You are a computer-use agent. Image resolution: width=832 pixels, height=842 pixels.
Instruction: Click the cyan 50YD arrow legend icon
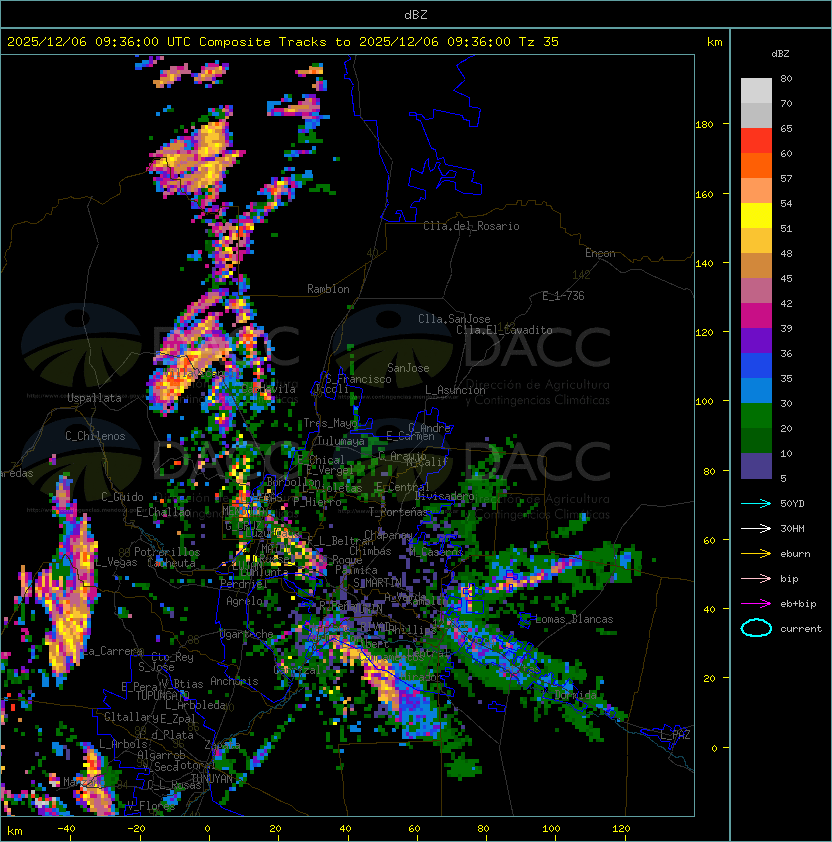pyautogui.click(x=756, y=504)
